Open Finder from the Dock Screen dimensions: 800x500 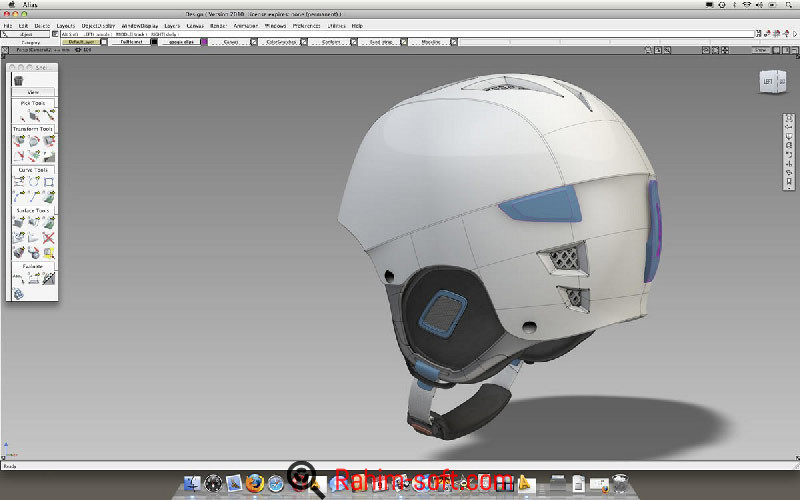click(190, 484)
